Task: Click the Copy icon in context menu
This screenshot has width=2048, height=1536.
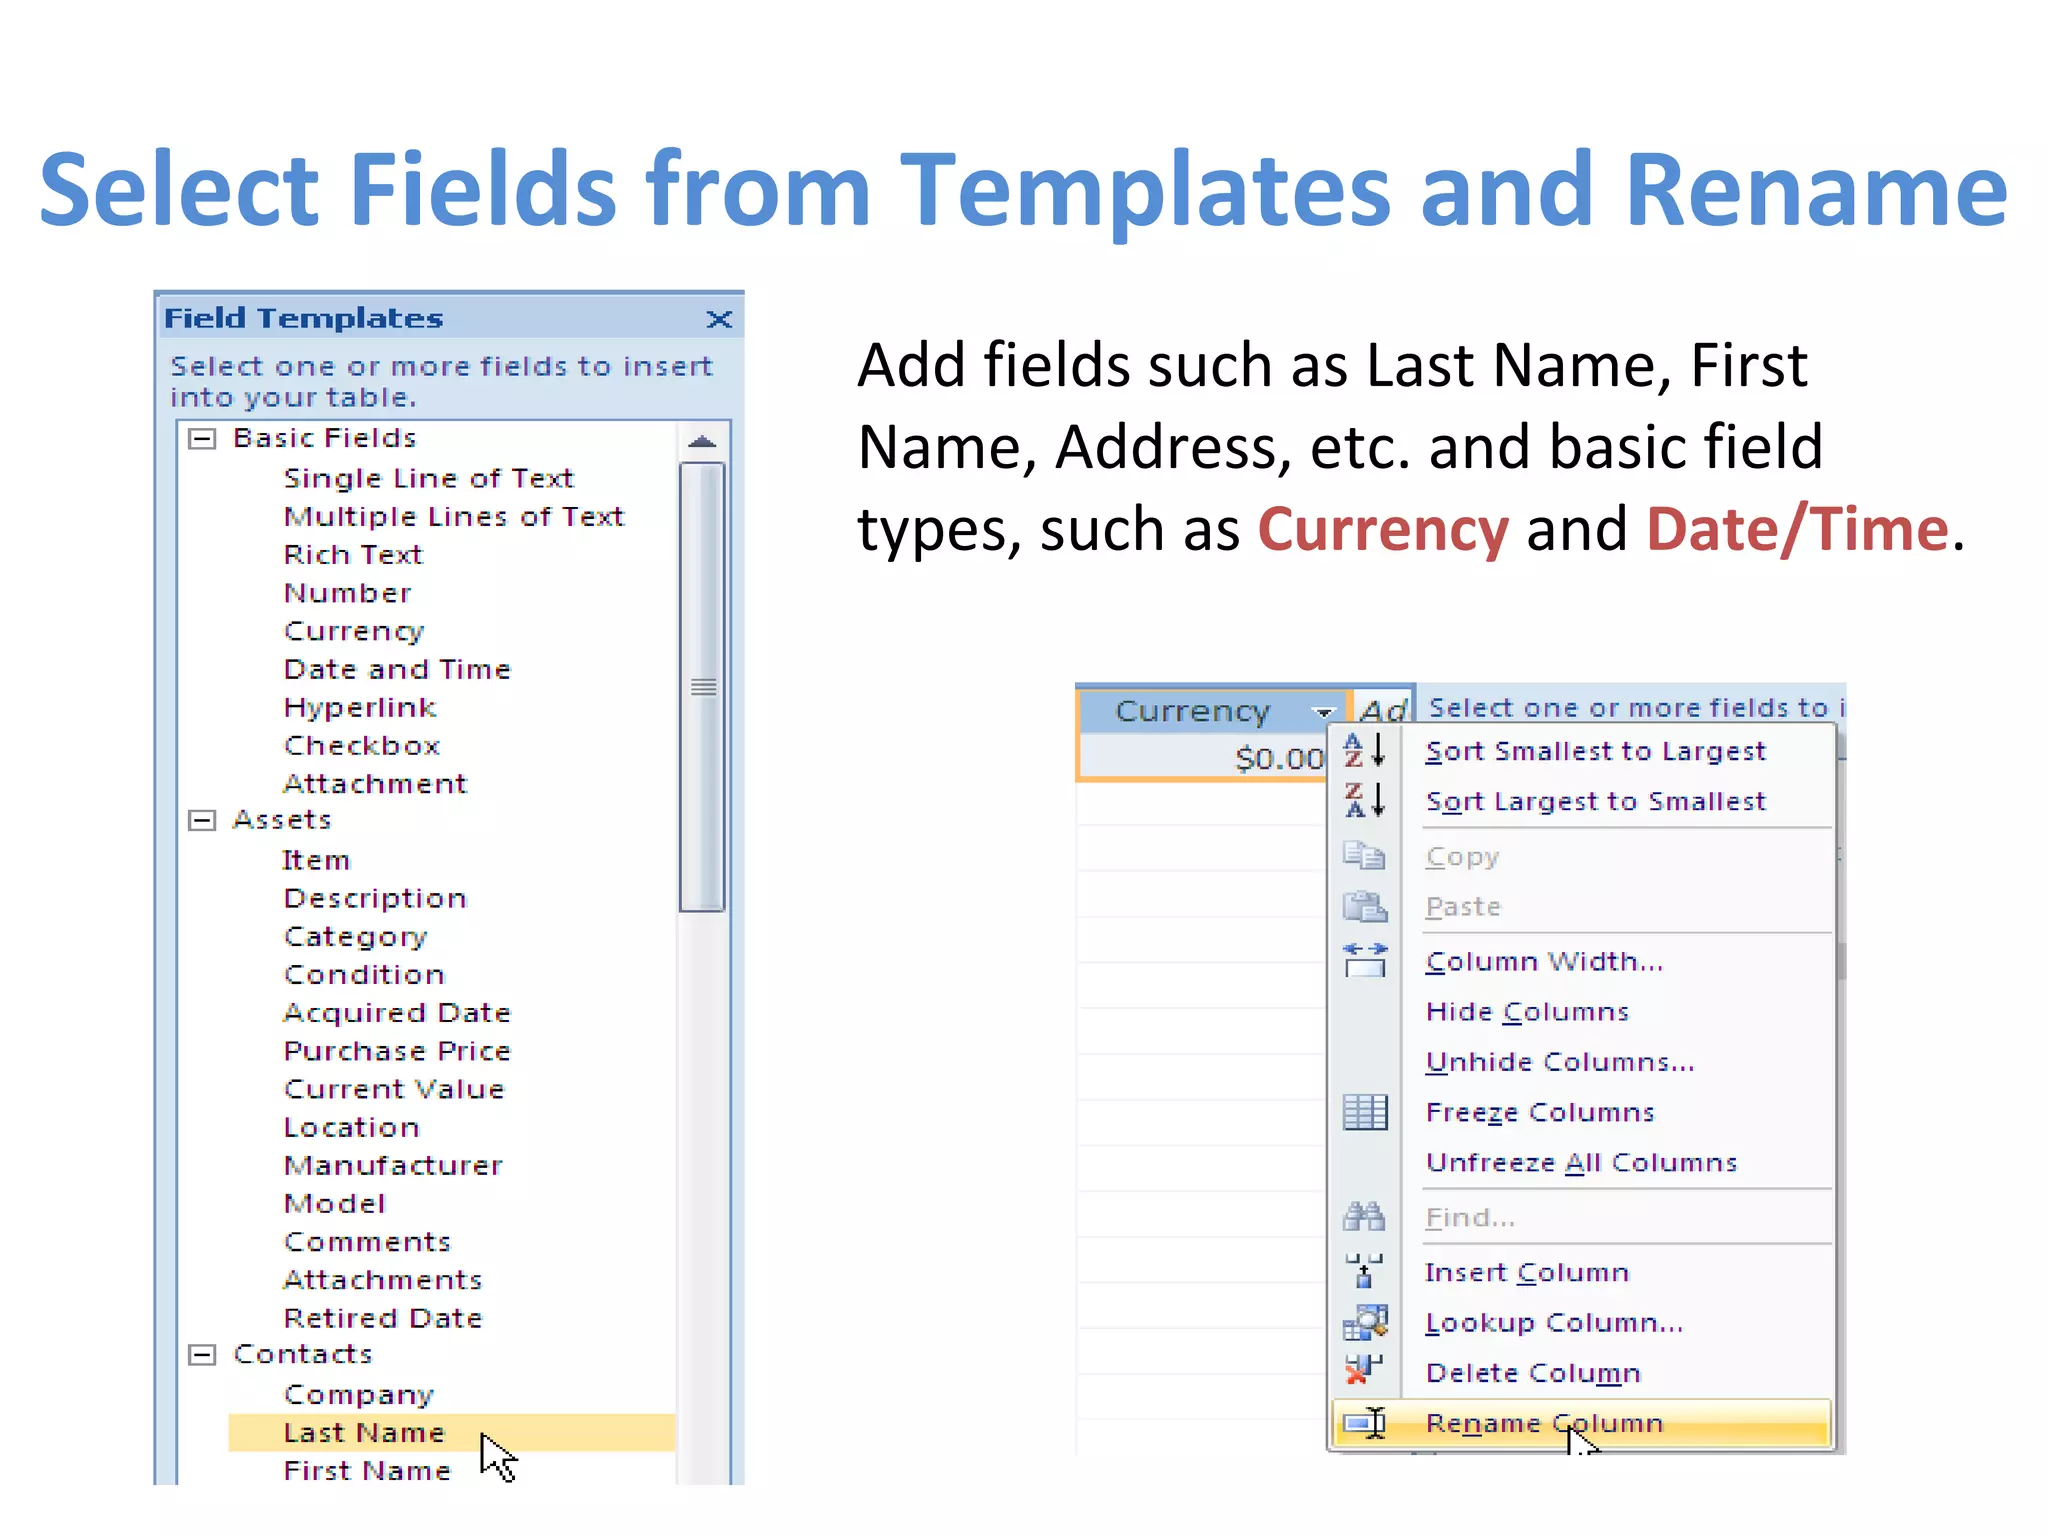Action: [1364, 856]
